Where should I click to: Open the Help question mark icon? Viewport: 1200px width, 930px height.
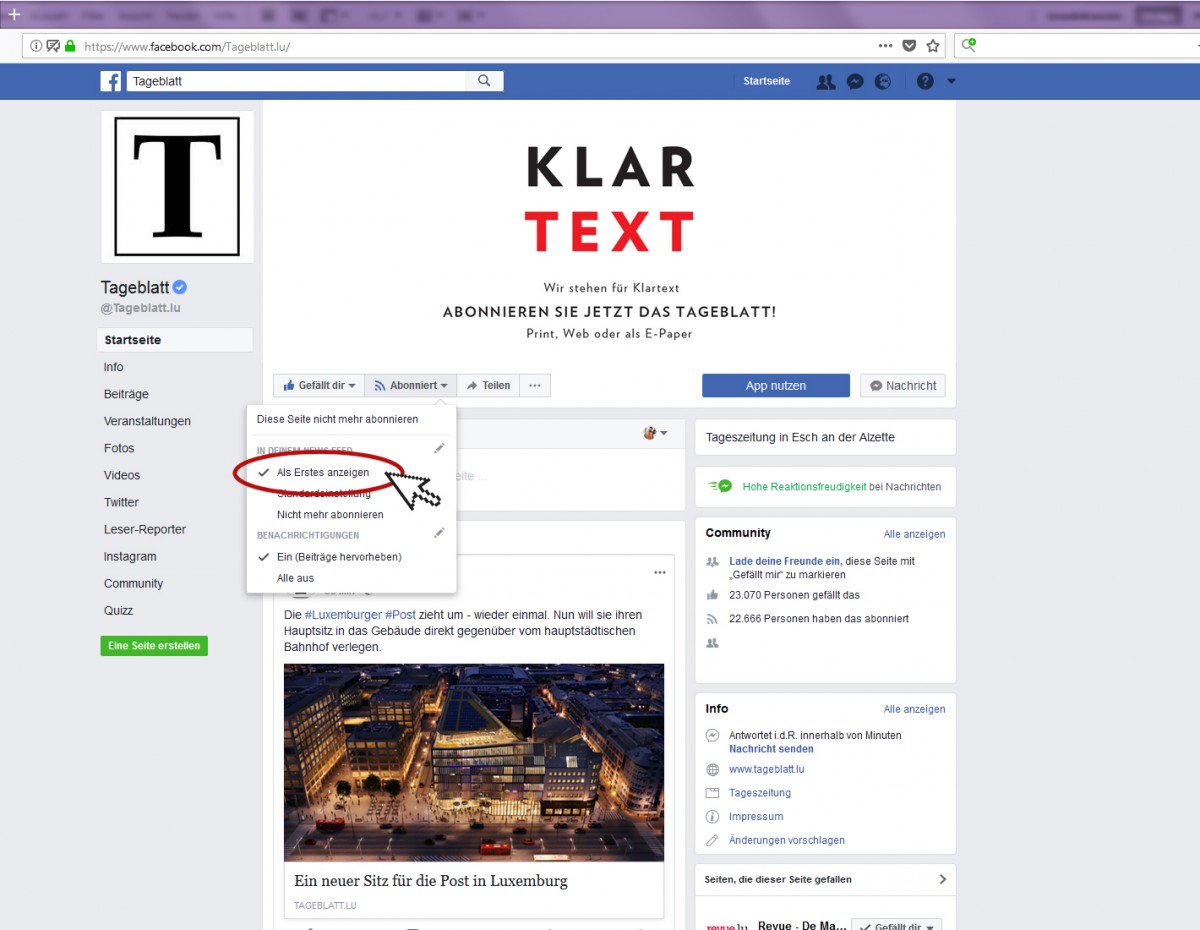click(925, 81)
